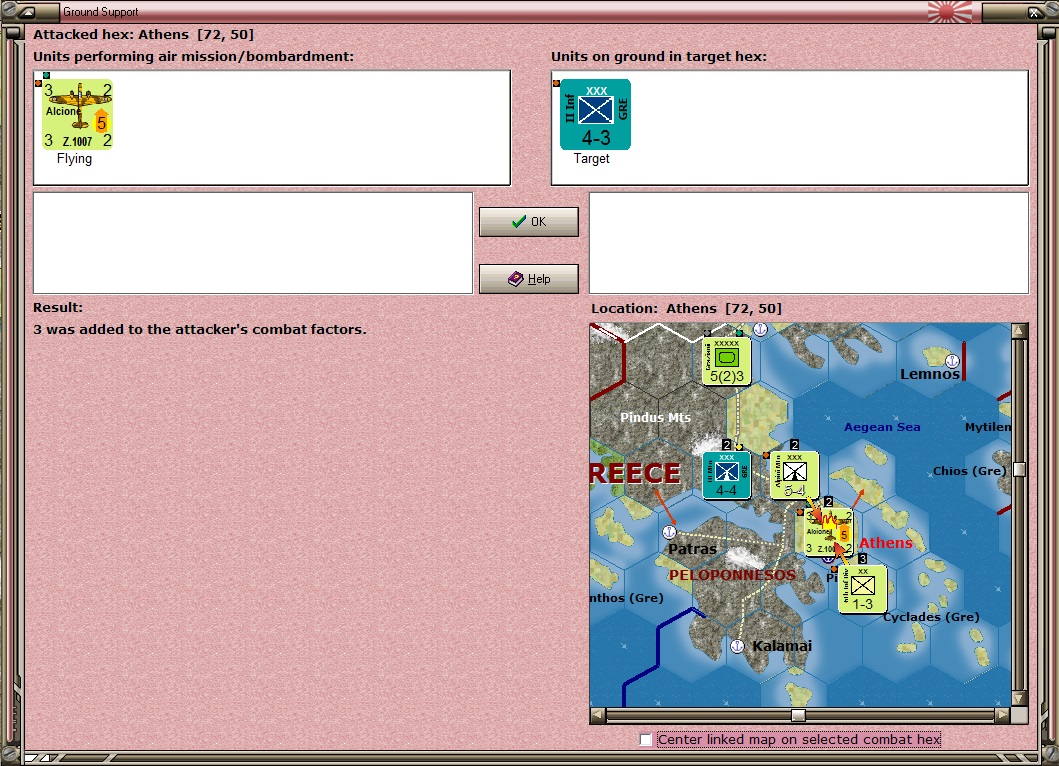Image resolution: width=1059 pixels, height=766 pixels.
Task: Click the Lemnos island label on map
Action: [x=929, y=374]
